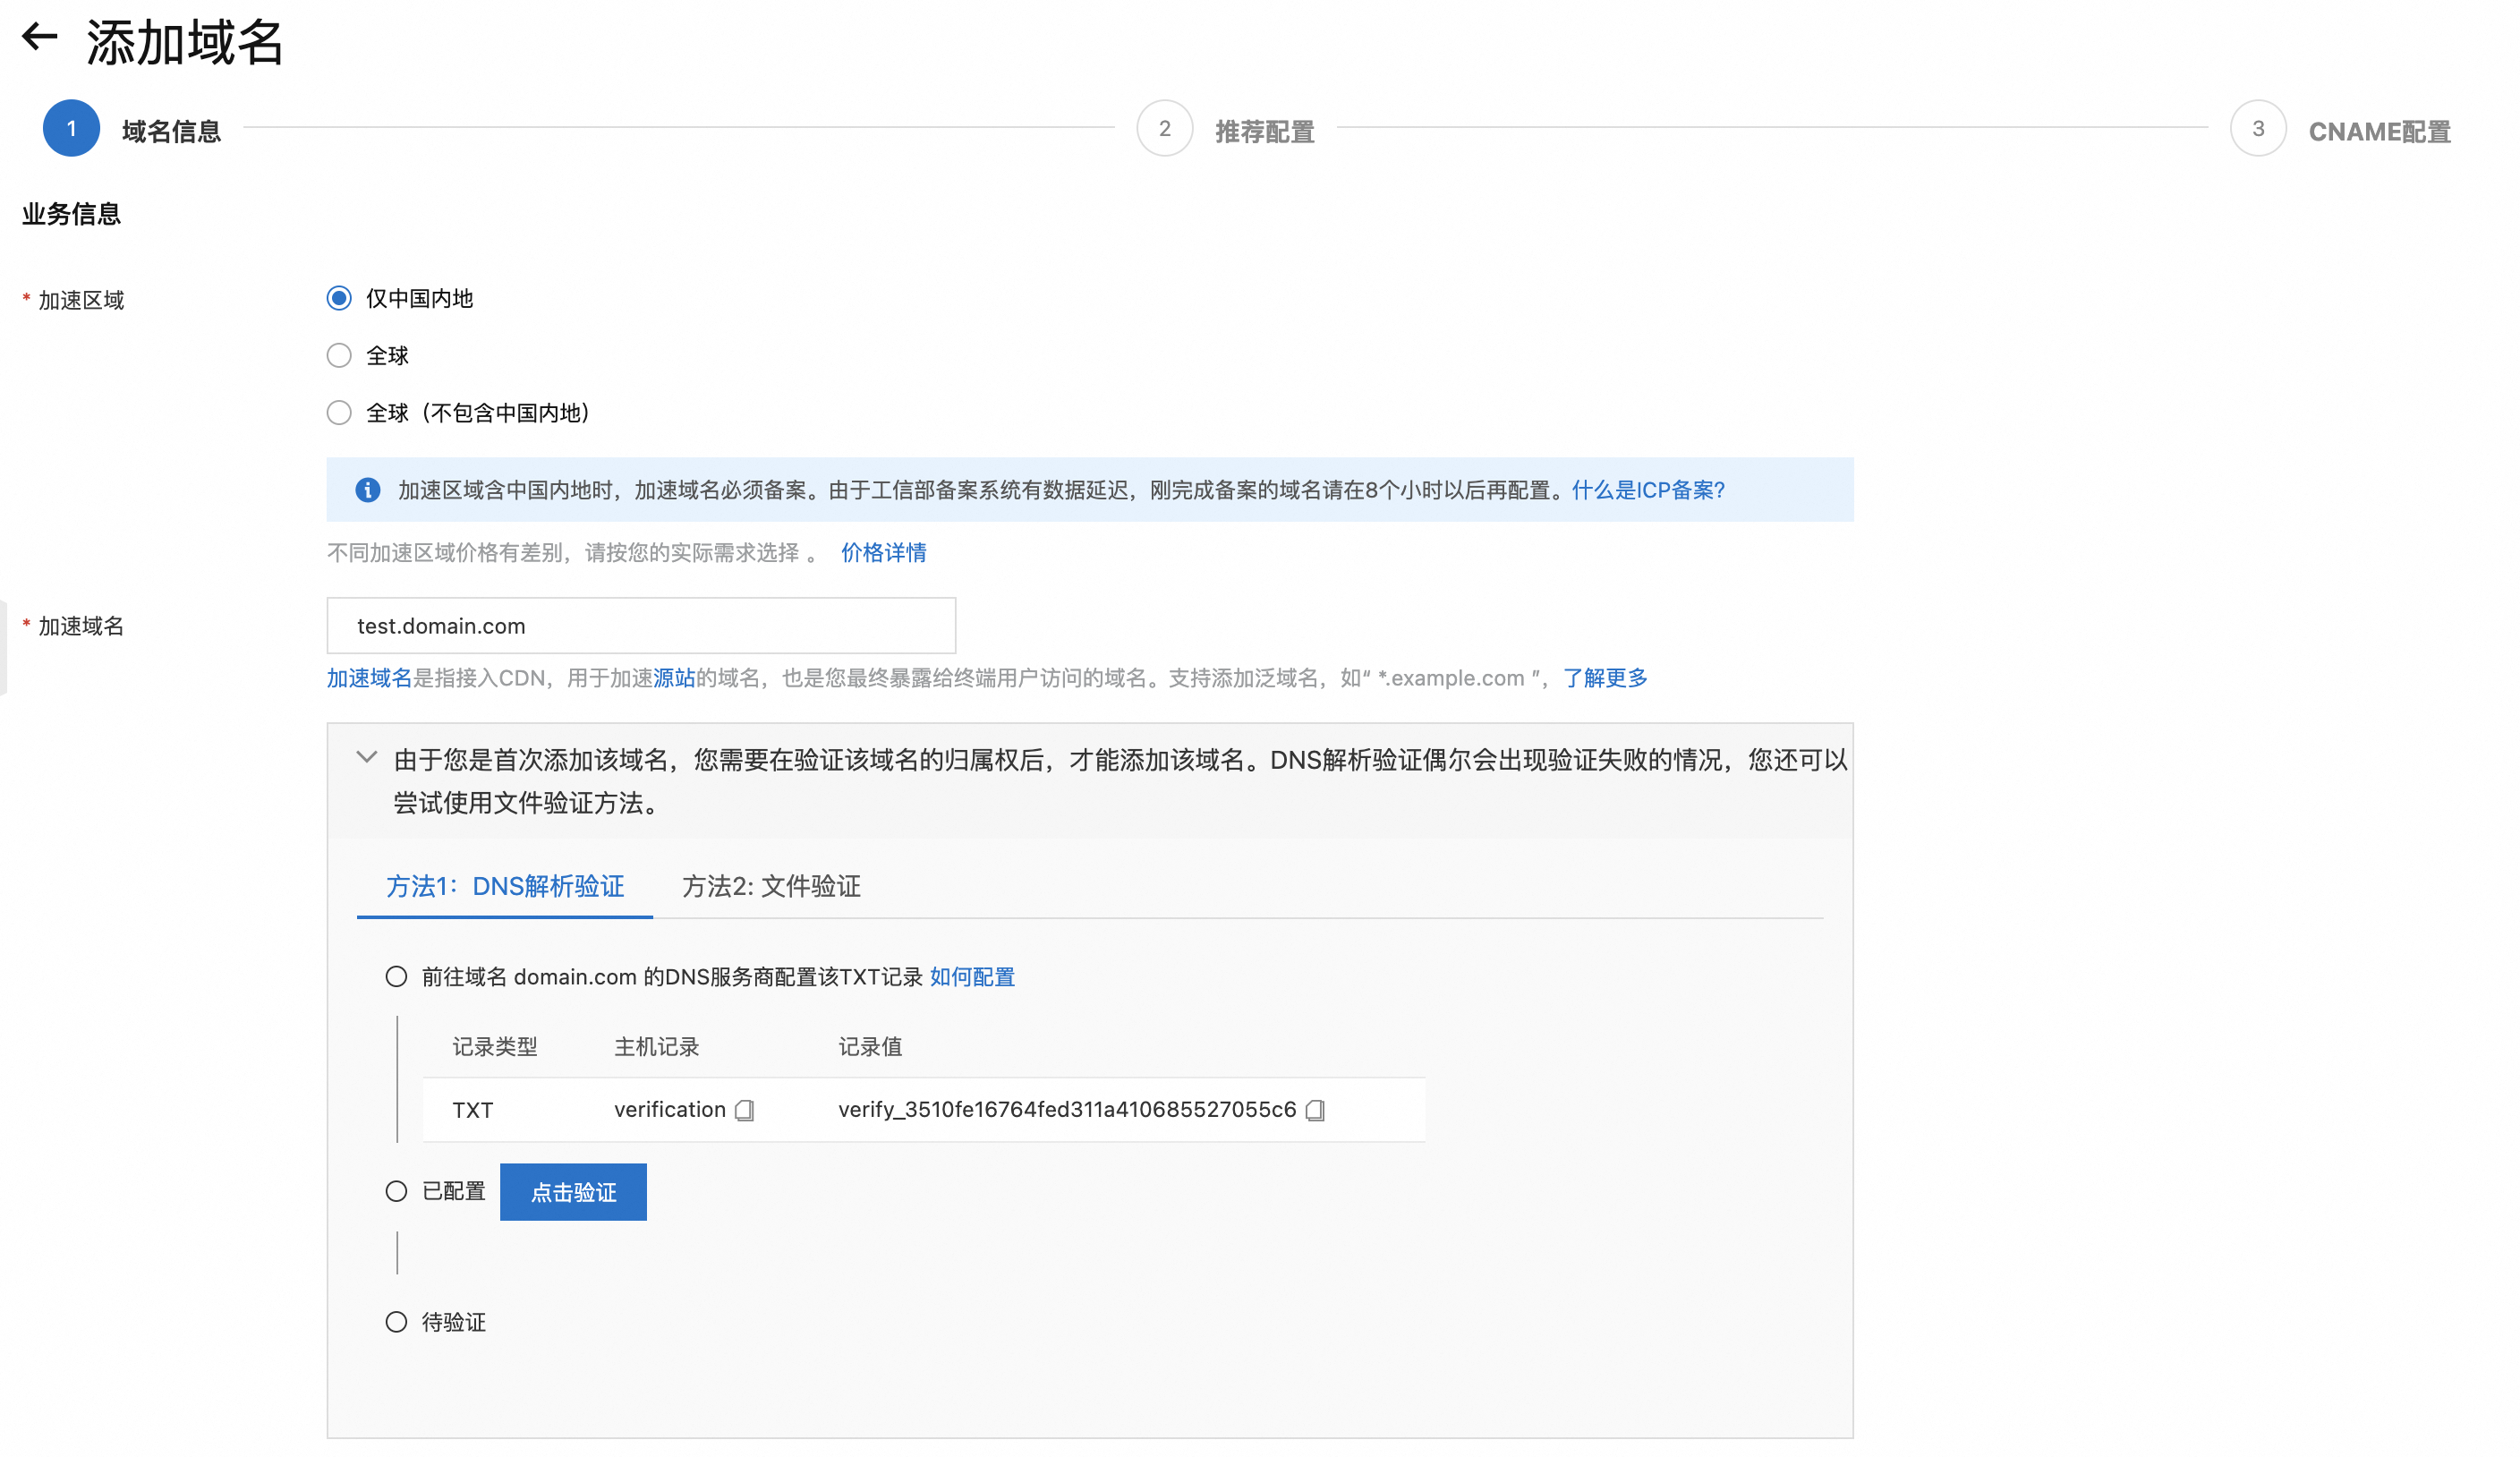Open 价格详情 pricing link
The image size is (2520, 1457).
click(x=883, y=553)
